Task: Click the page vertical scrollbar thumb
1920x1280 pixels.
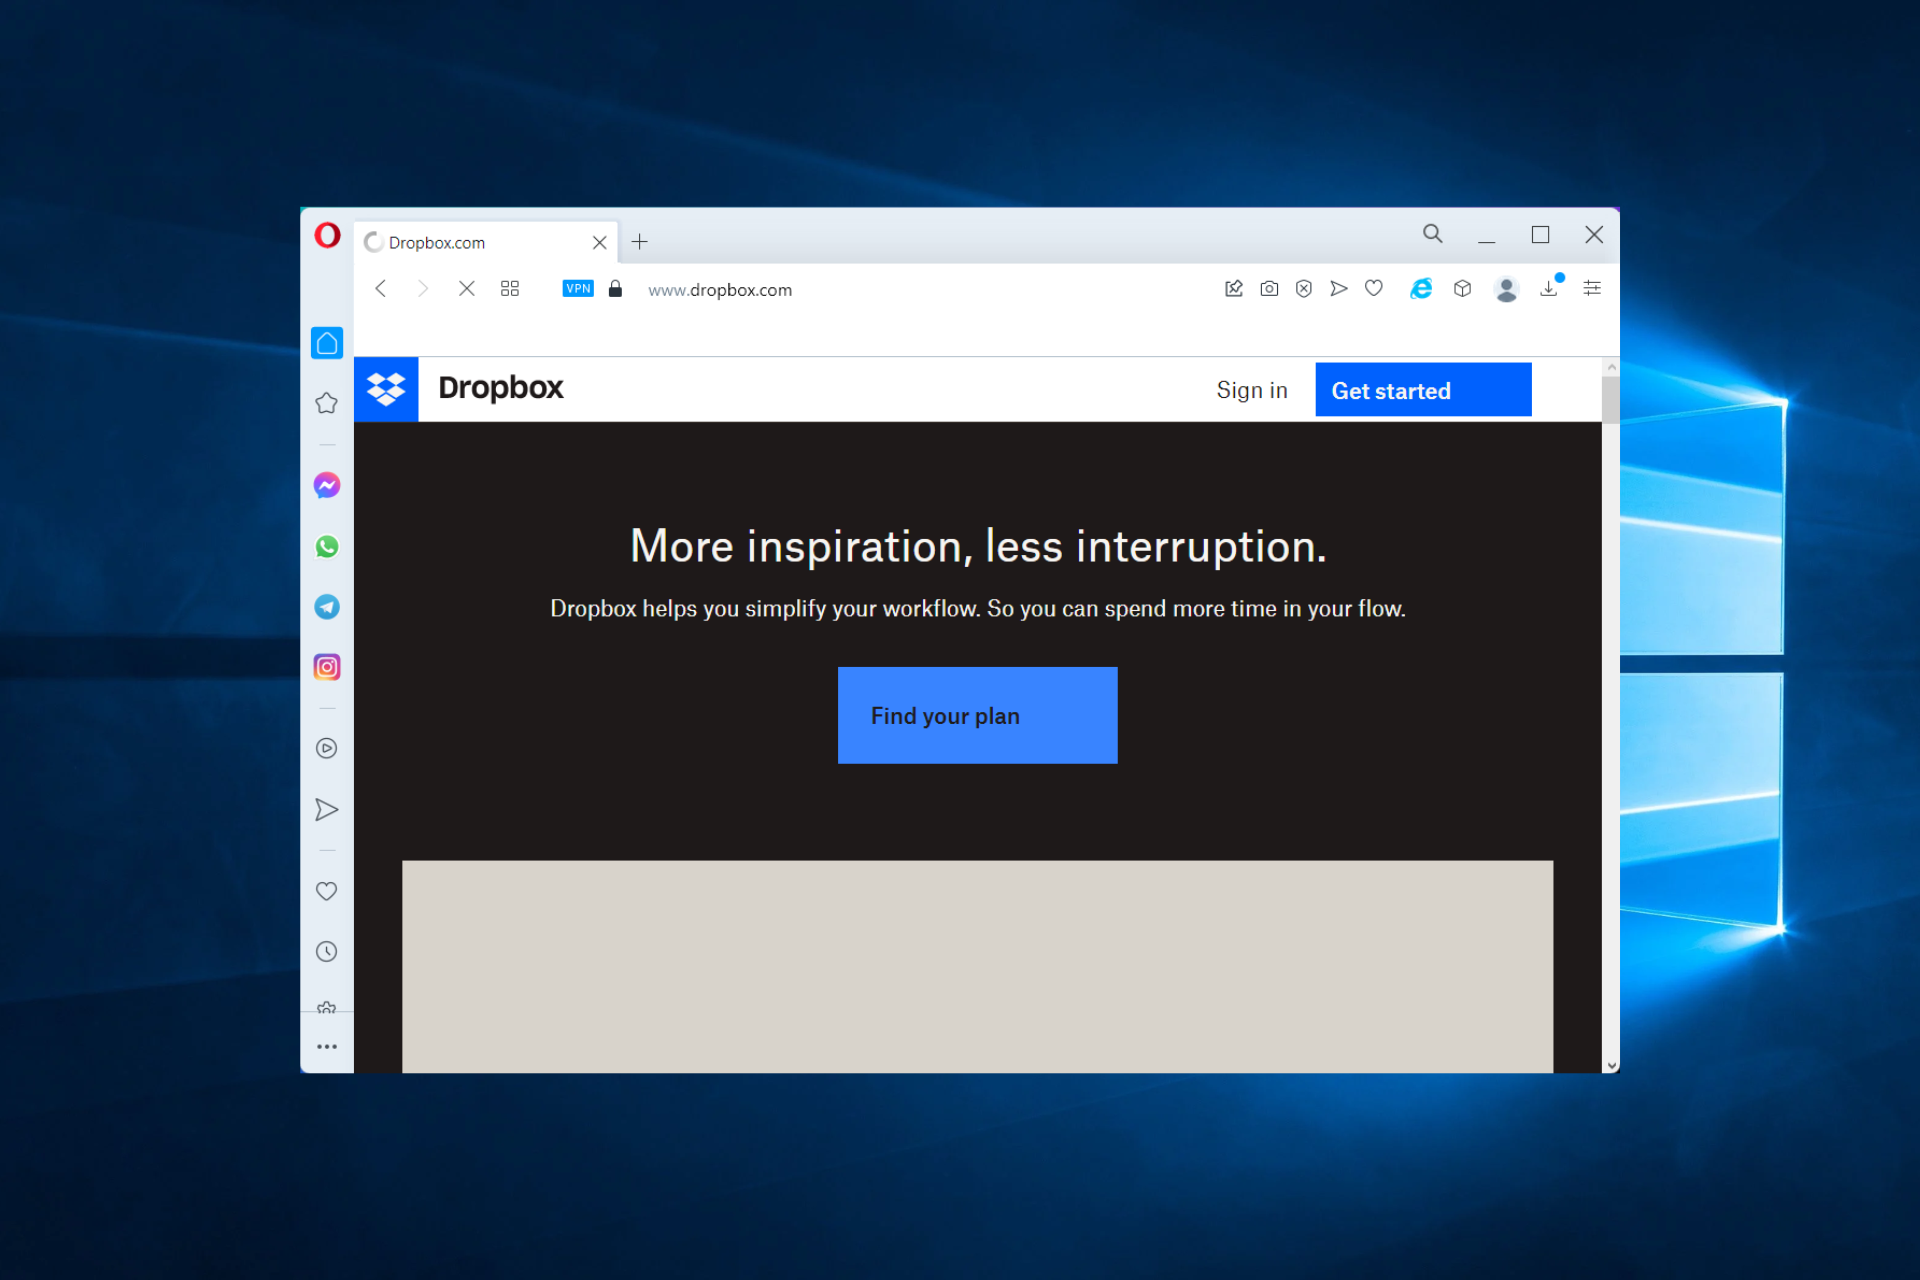Action: pos(1610,400)
